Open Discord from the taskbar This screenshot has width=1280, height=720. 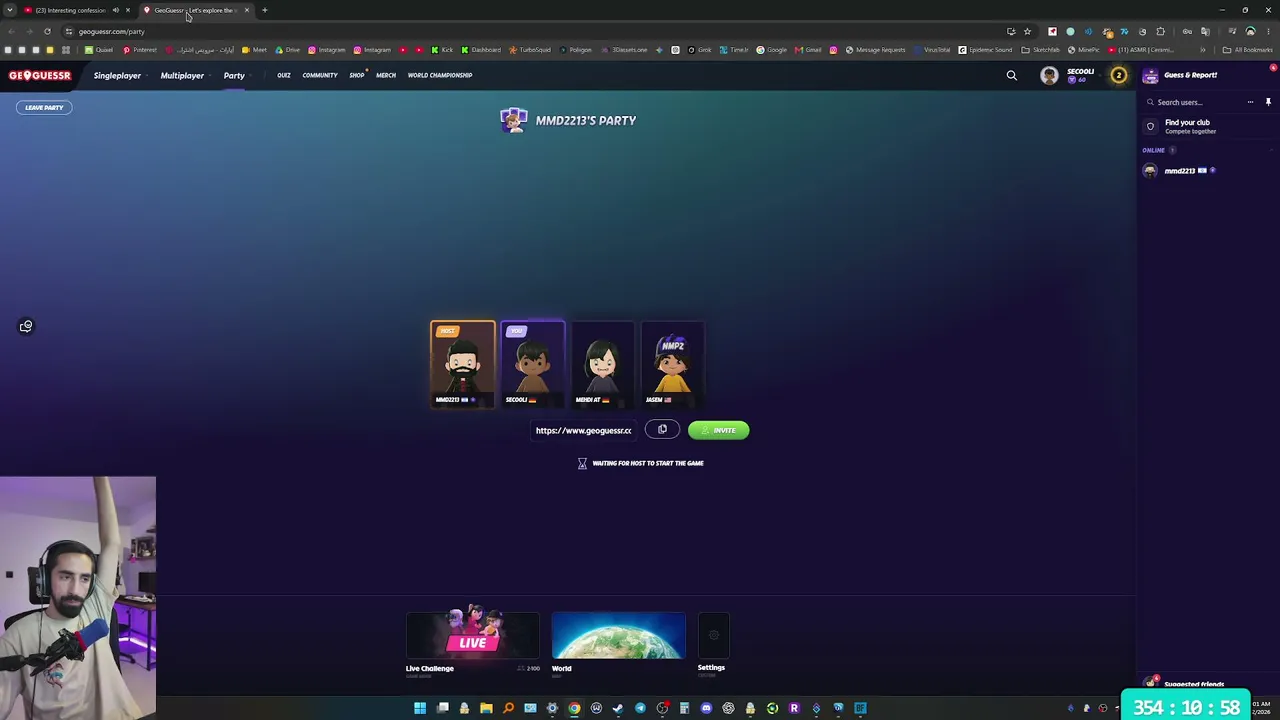coord(706,708)
